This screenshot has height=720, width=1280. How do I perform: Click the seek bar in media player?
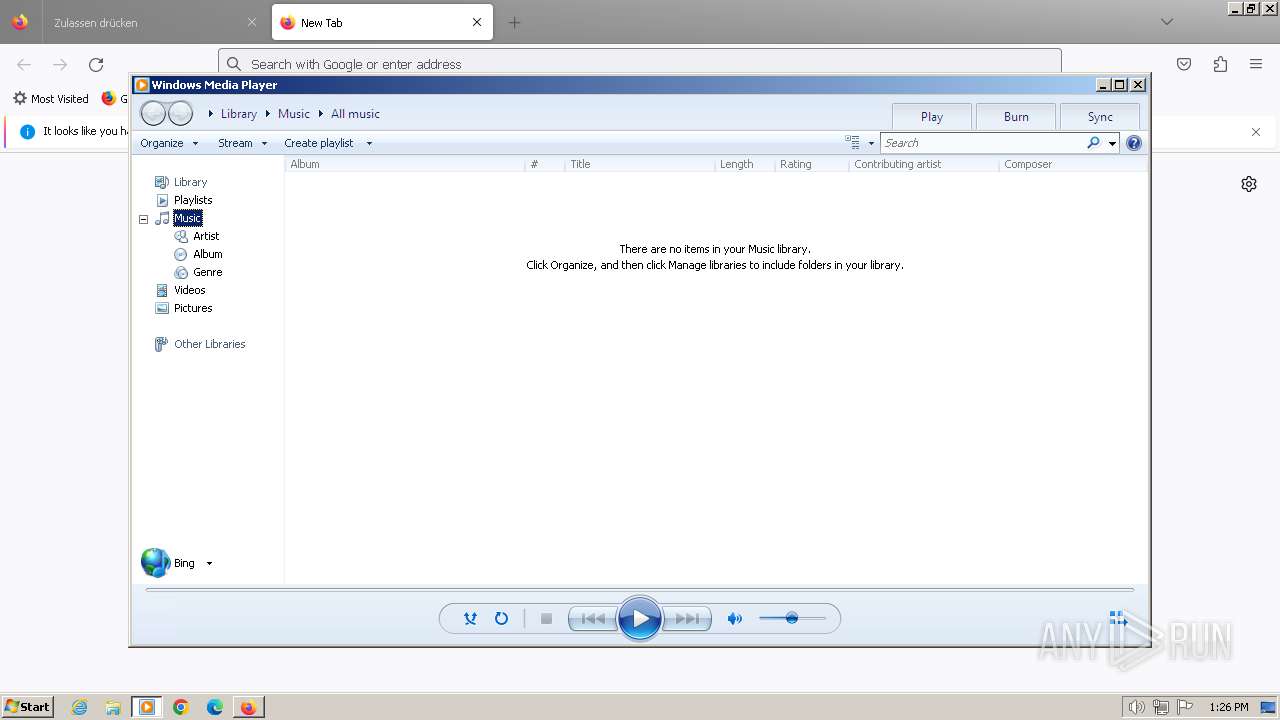640,590
